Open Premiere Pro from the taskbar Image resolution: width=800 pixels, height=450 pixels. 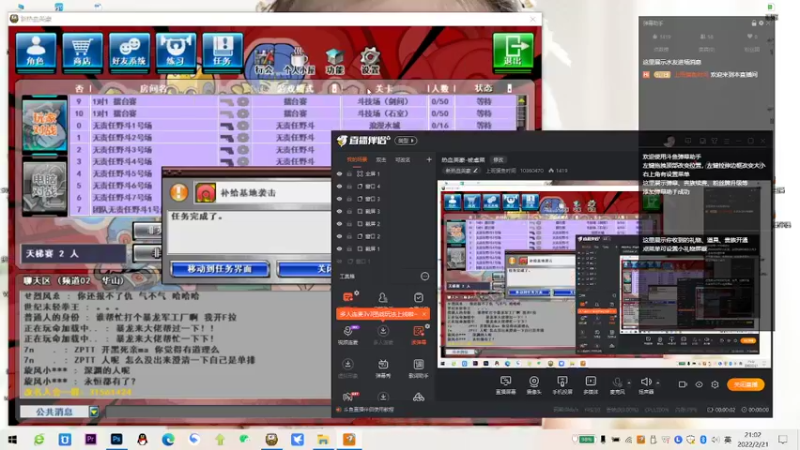tap(90, 439)
